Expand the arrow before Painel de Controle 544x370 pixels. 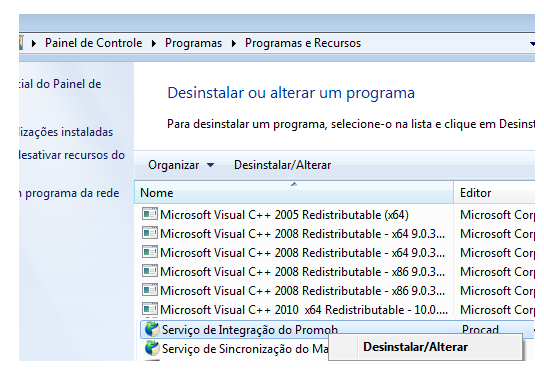click(34, 43)
